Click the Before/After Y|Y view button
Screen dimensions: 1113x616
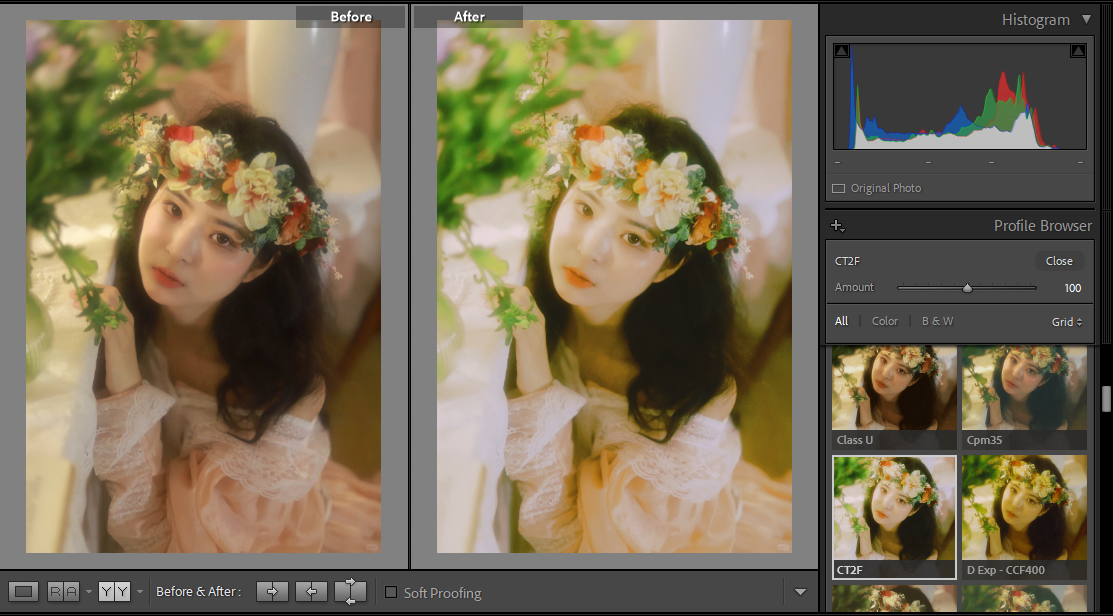(114, 592)
